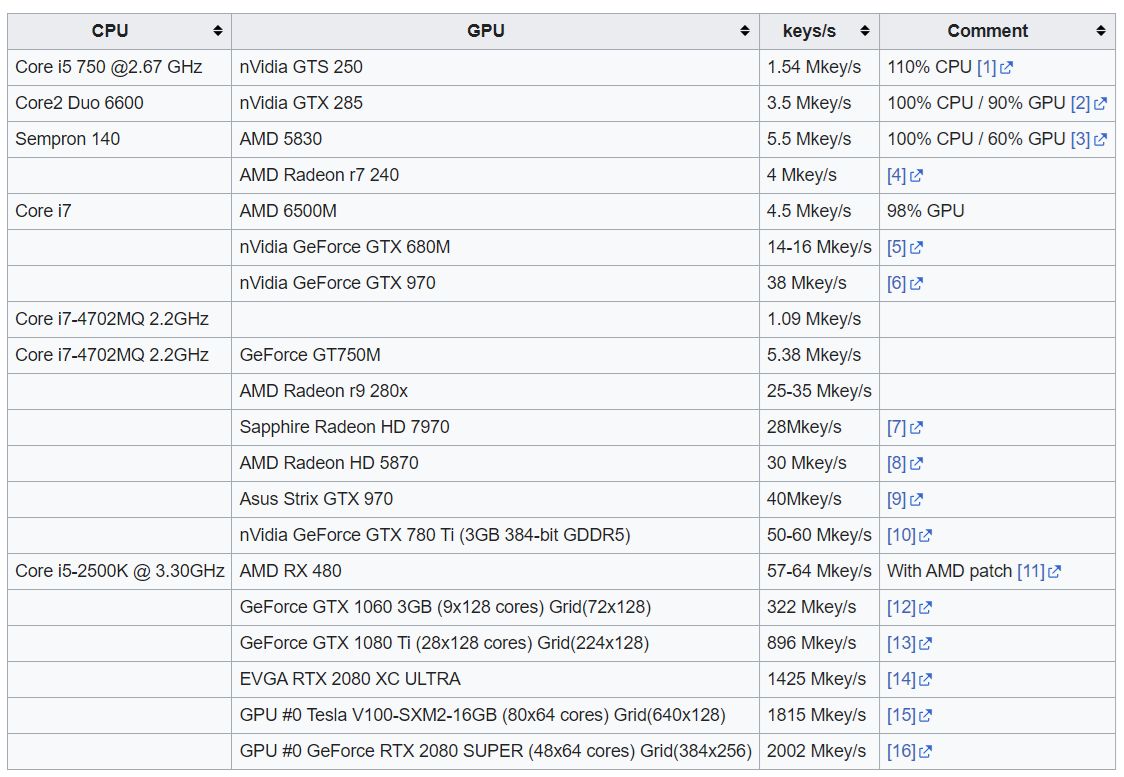This screenshot has width=1124, height=777.
Task: Sort the table by the Comment column
Action: click(x=997, y=31)
